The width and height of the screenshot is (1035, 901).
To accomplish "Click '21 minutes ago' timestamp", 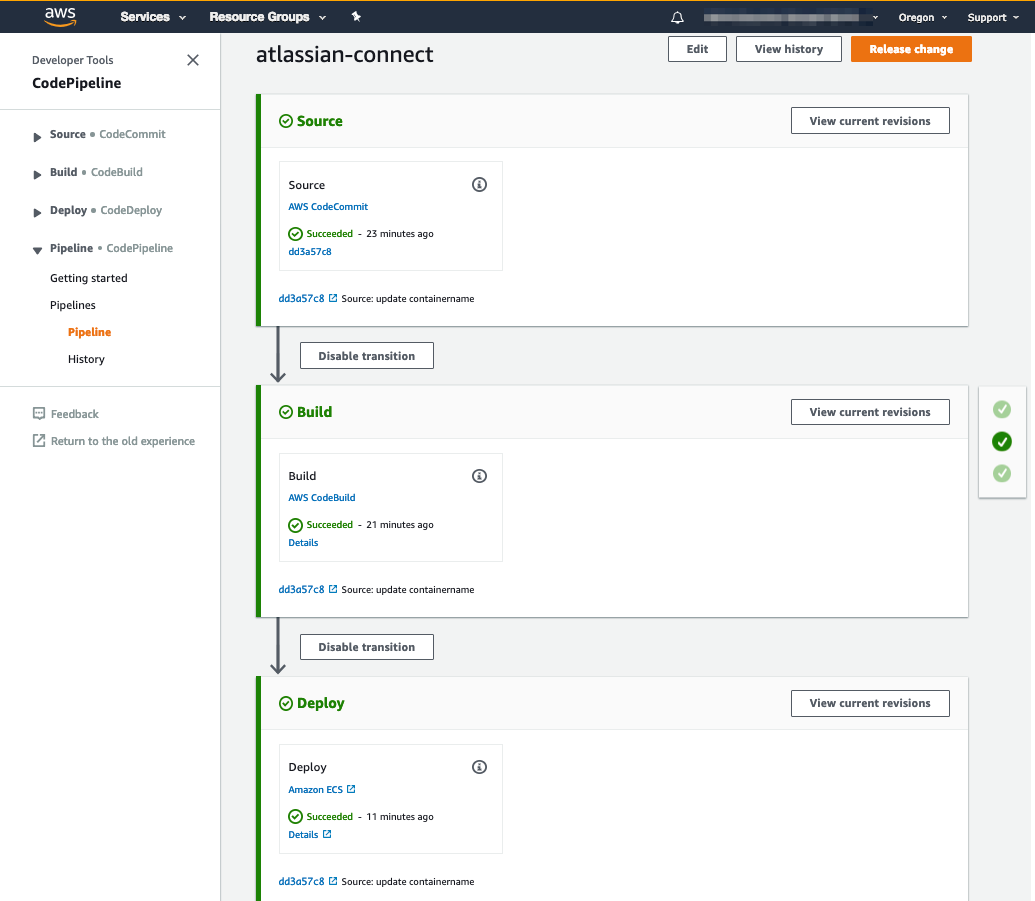I will (x=400, y=525).
